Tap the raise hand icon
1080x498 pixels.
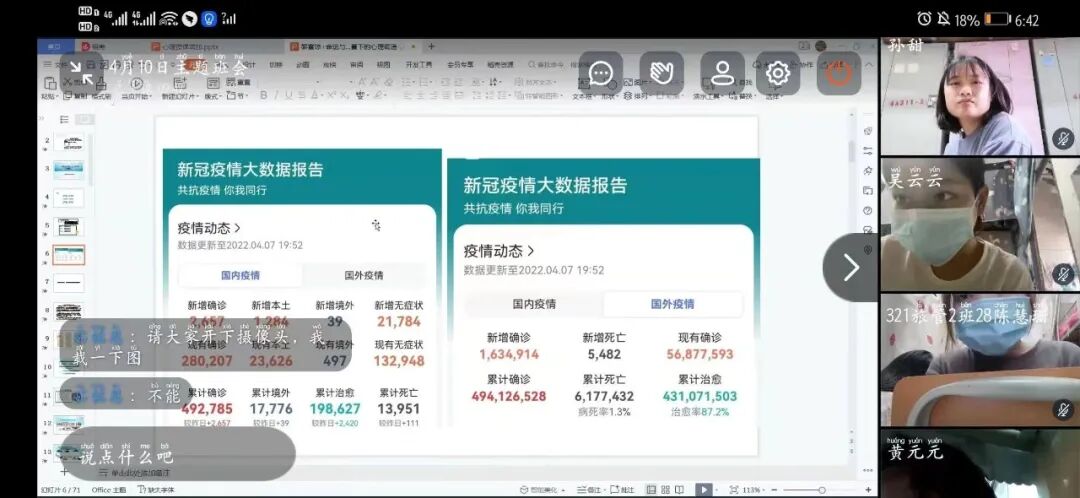[x=661, y=73]
